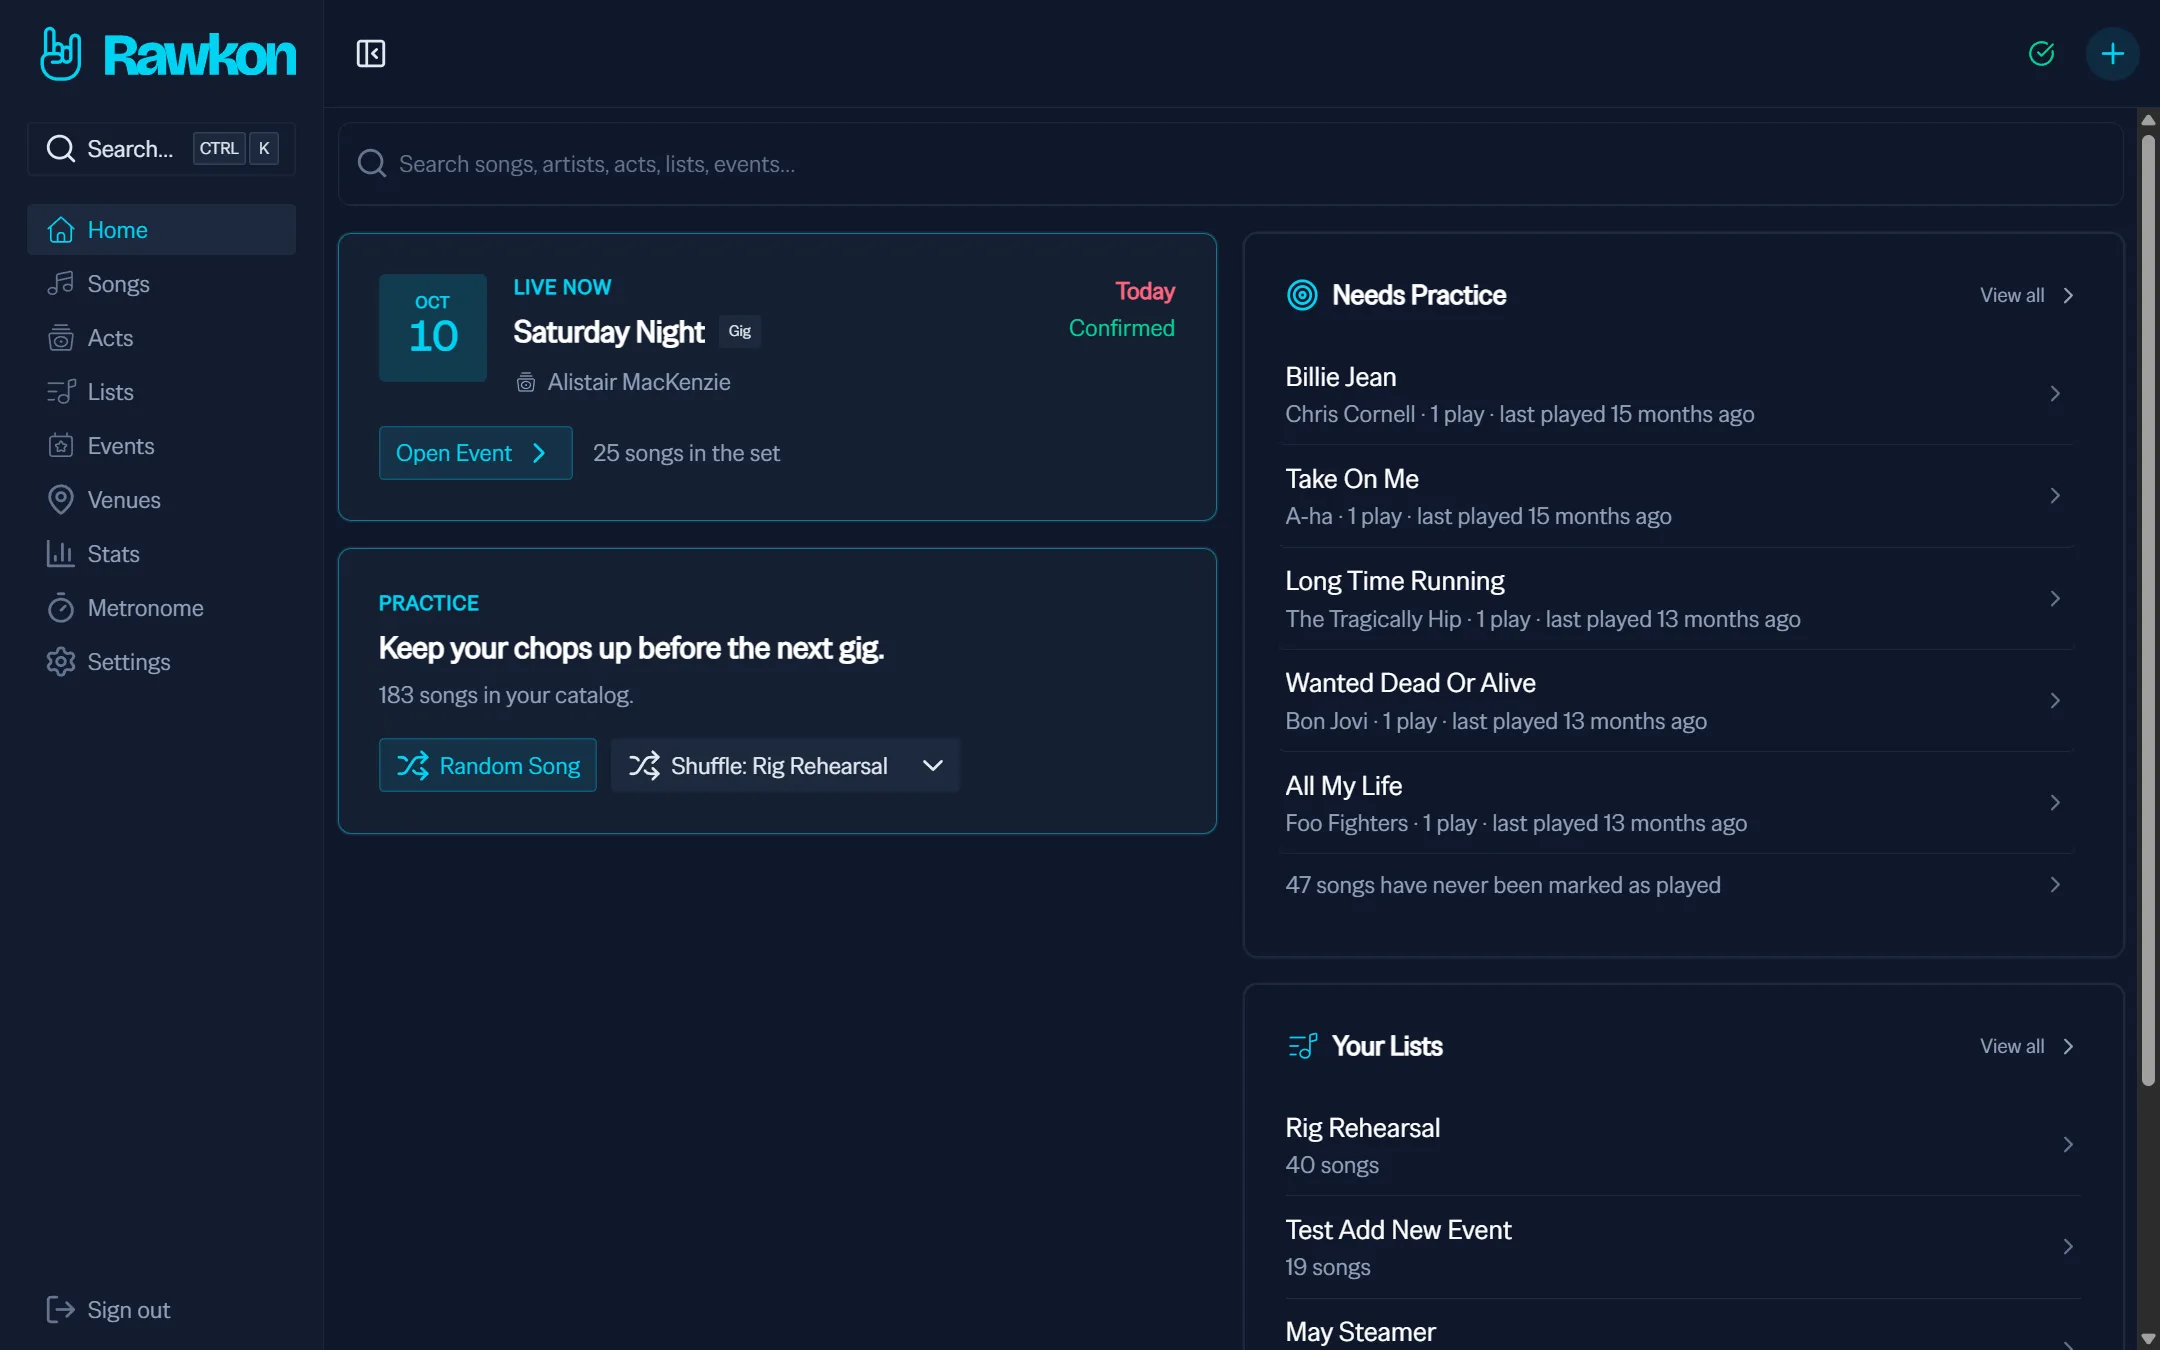Image resolution: width=2160 pixels, height=1350 pixels.
Task: Open the 47 songs never played link
Action: 1678,885
